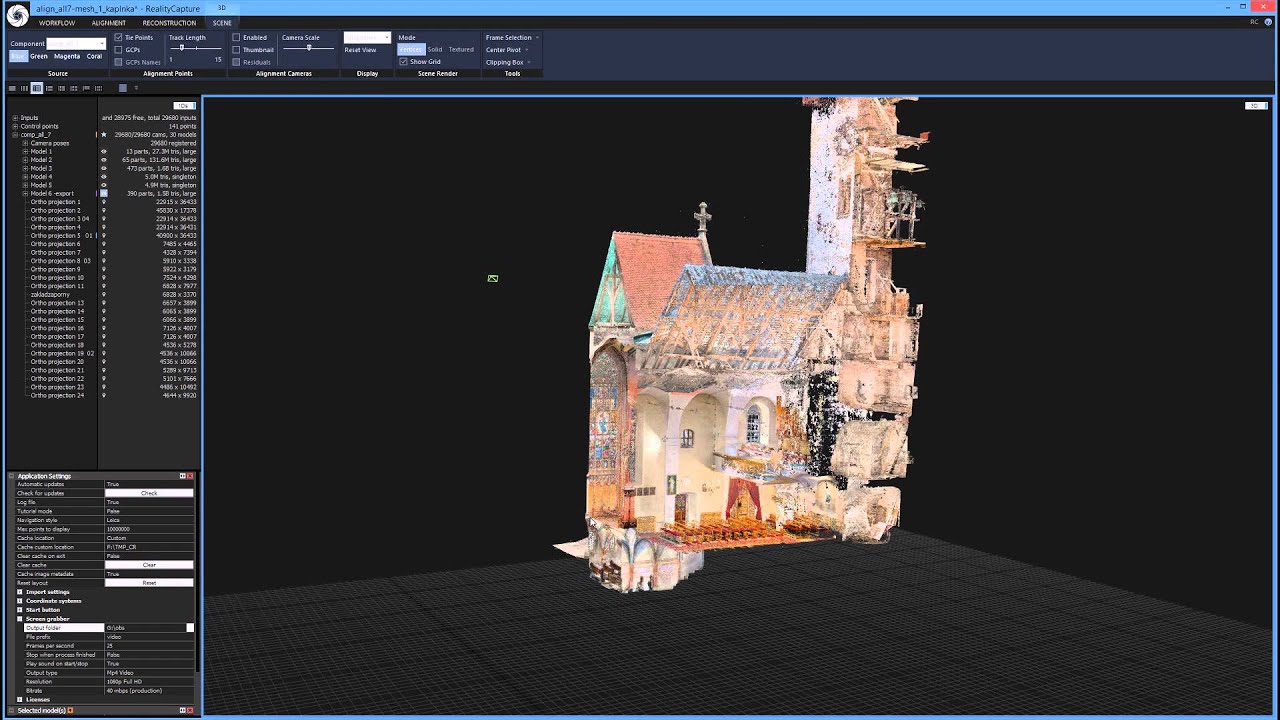
Task: Uncheck the Tie Points checkbox
Action: click(118, 38)
